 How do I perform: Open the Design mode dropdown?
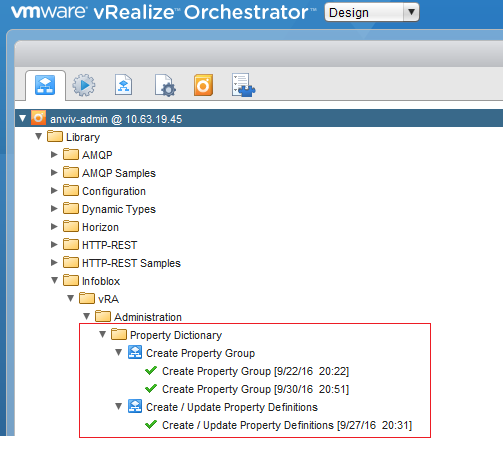click(372, 12)
